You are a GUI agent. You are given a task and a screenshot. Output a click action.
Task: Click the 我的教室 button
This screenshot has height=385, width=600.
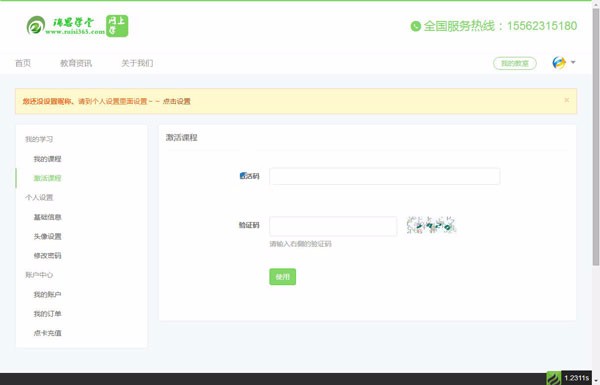click(x=515, y=63)
